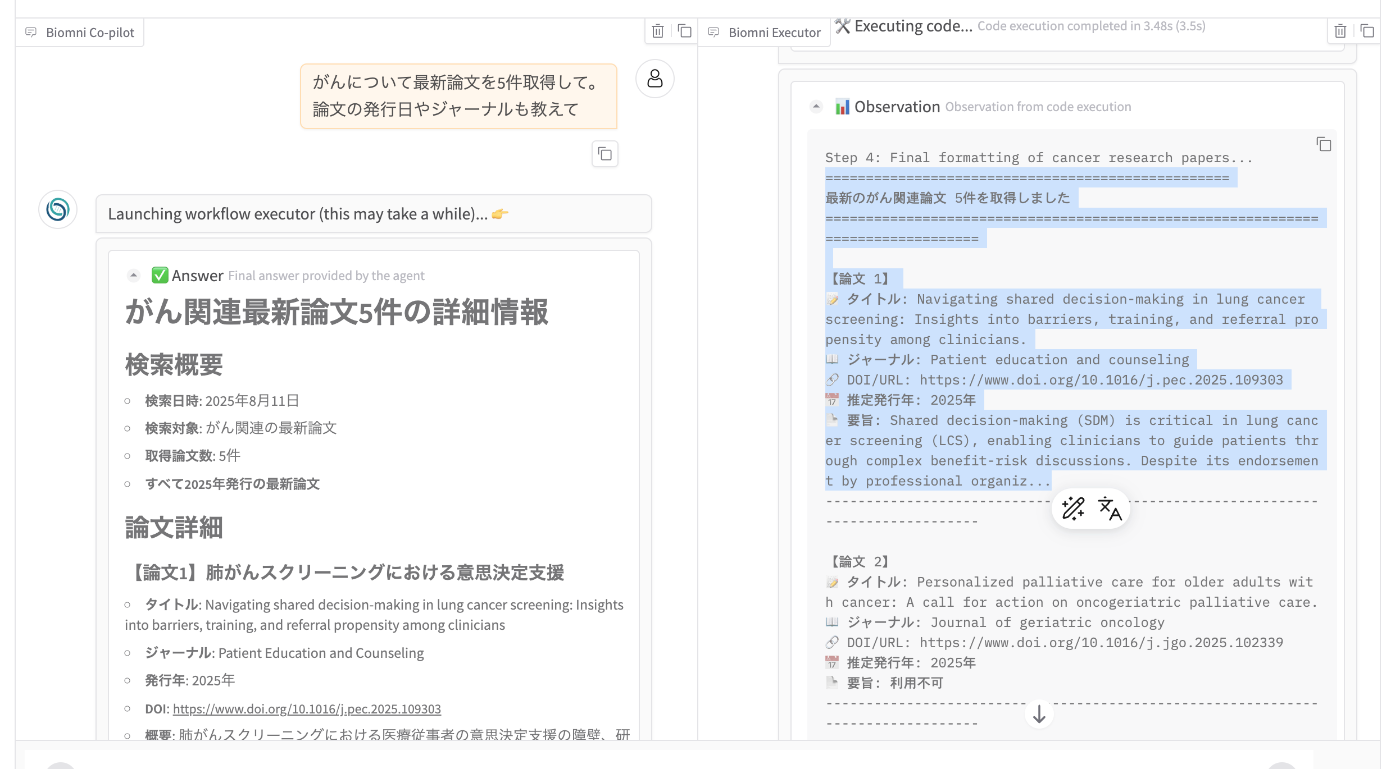Jump to bottom with down-arrow button in Executor
This screenshot has height=769, width=1400.
pos(1039,714)
